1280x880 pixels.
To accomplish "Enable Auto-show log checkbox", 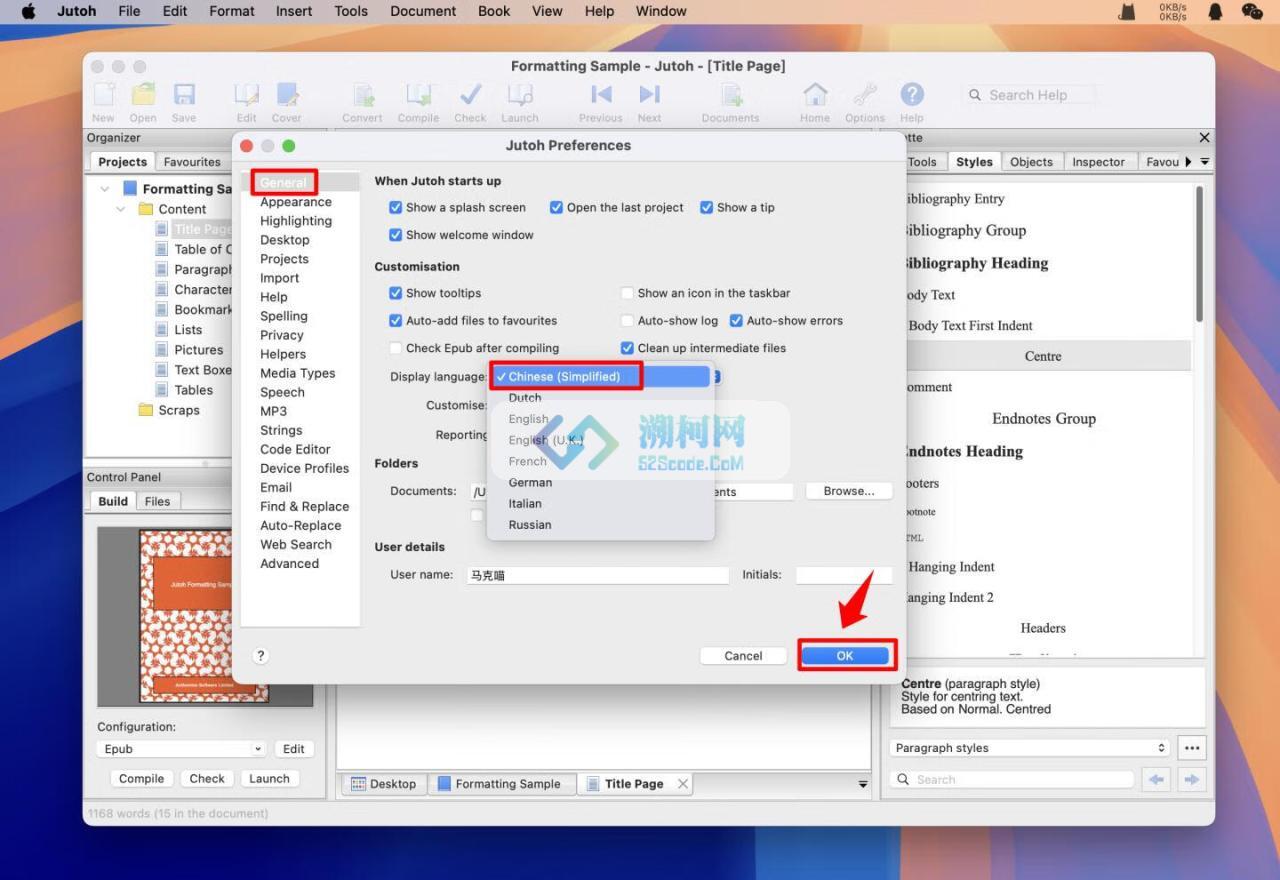I will [x=628, y=321].
